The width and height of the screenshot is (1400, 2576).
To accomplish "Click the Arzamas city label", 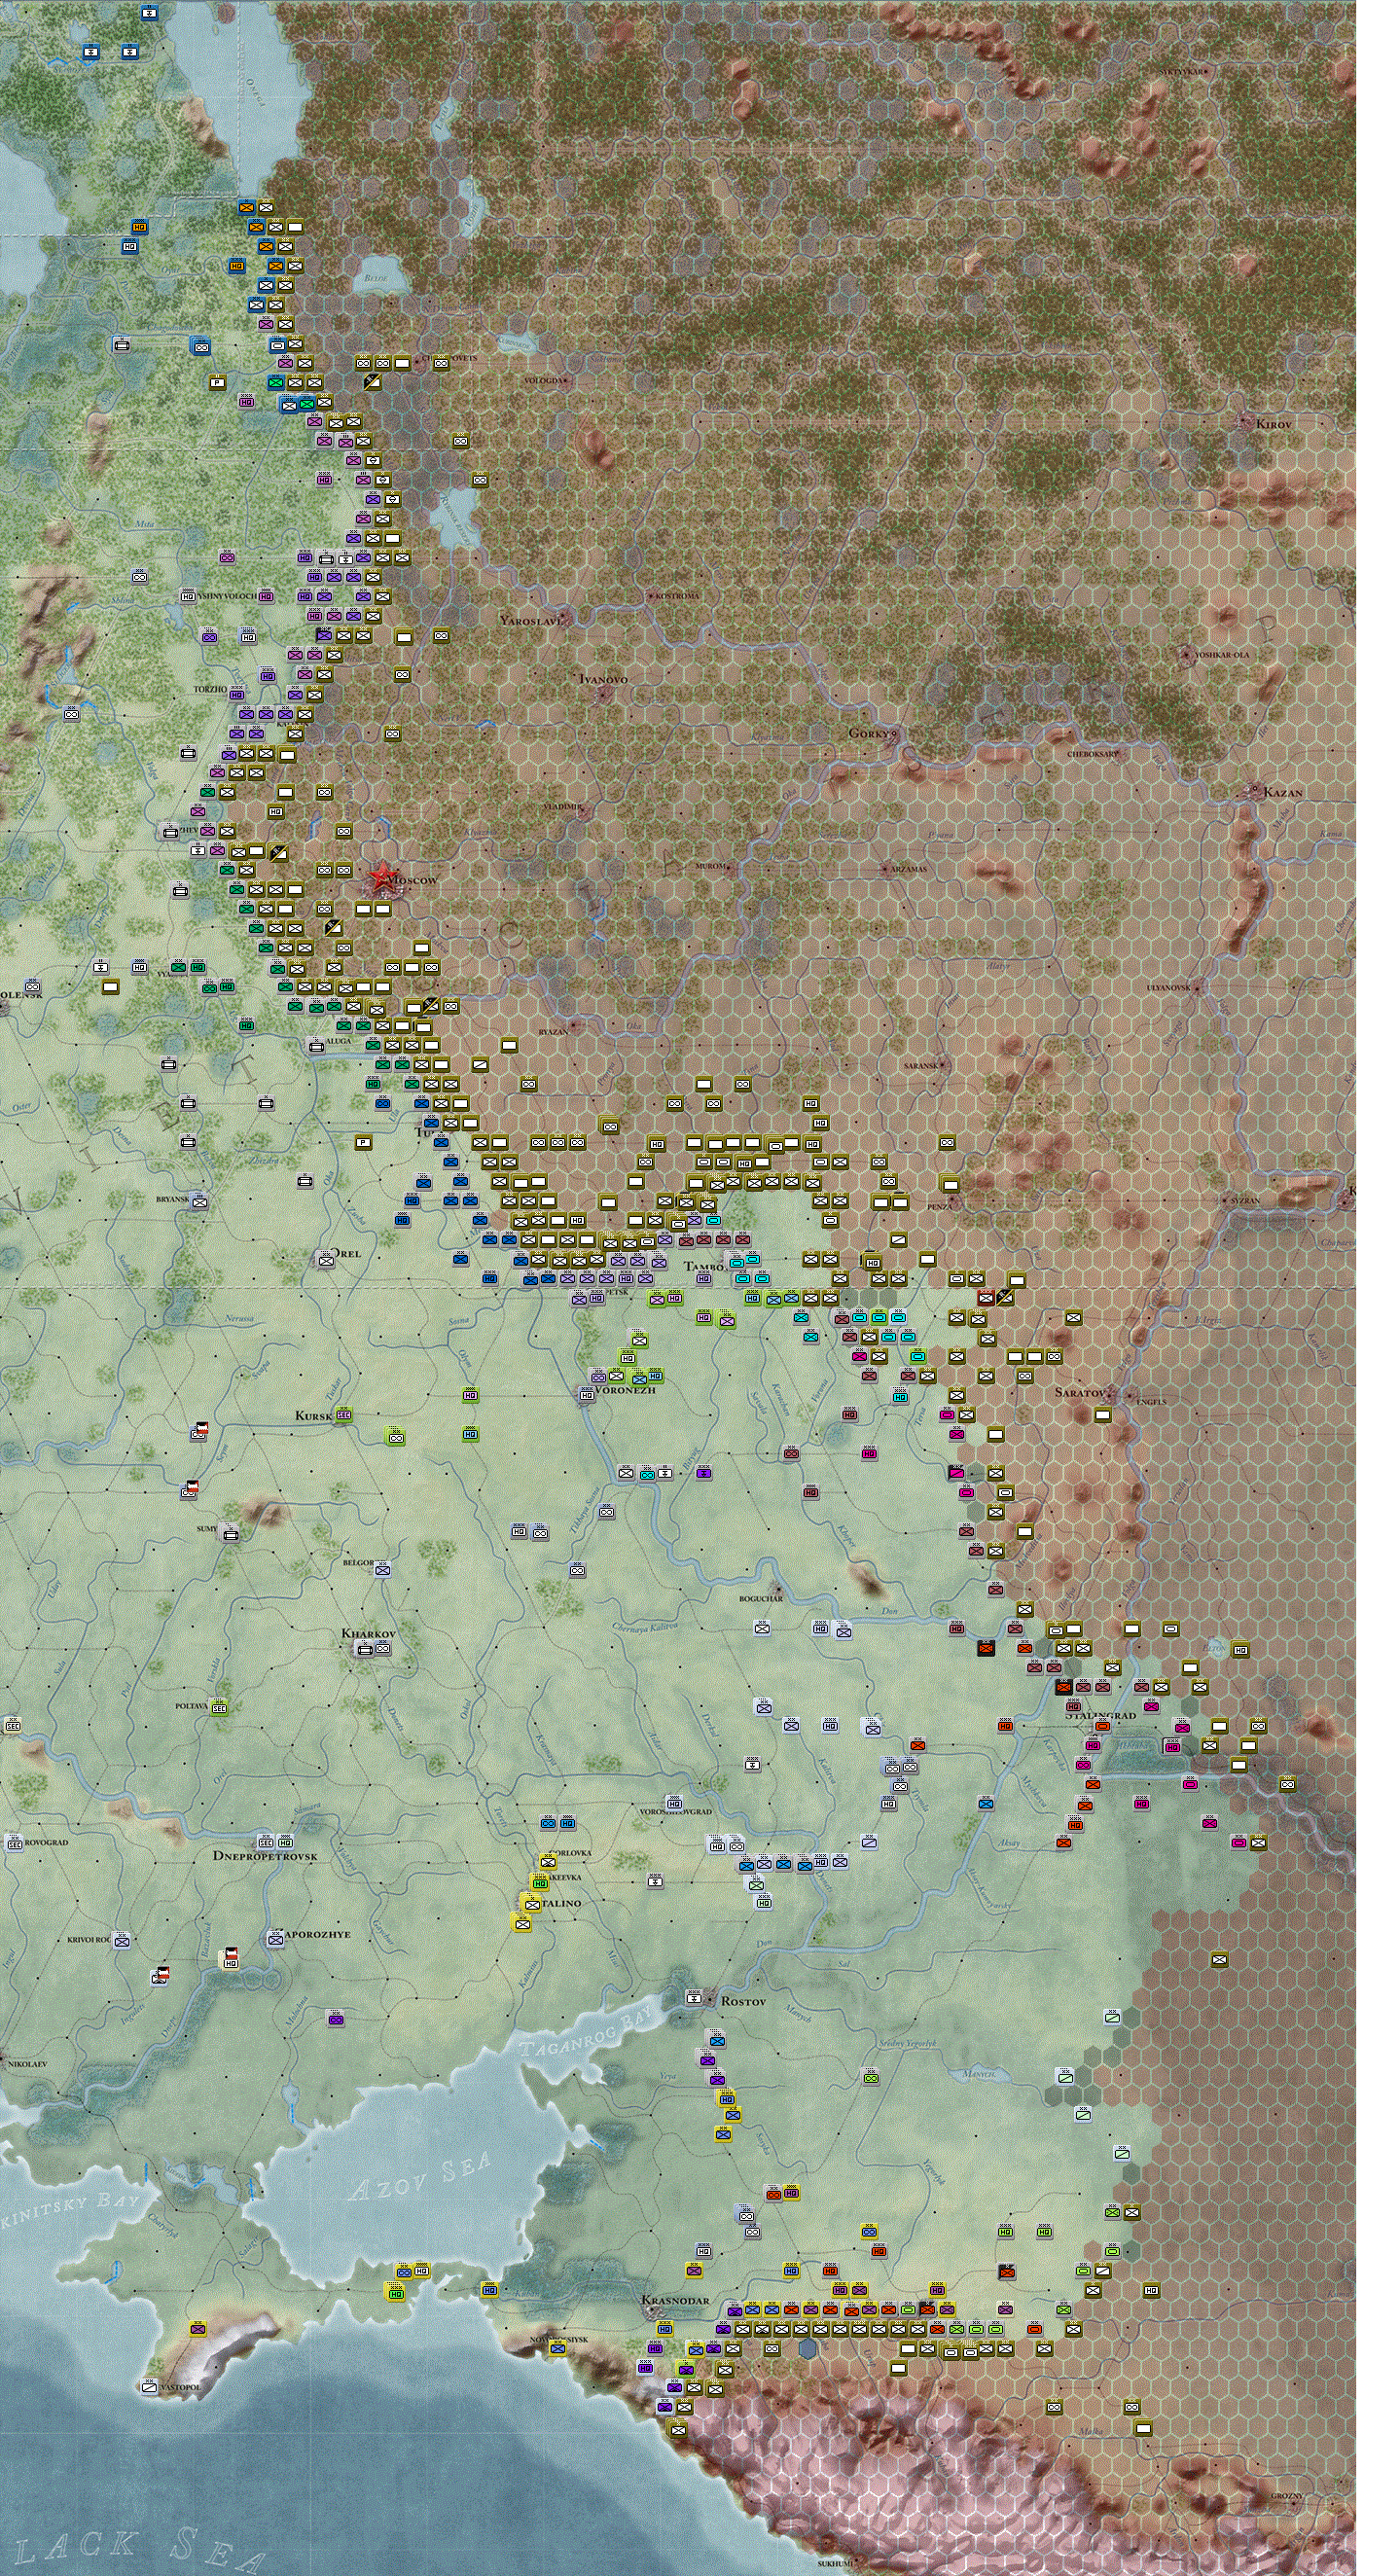I will (x=908, y=869).
